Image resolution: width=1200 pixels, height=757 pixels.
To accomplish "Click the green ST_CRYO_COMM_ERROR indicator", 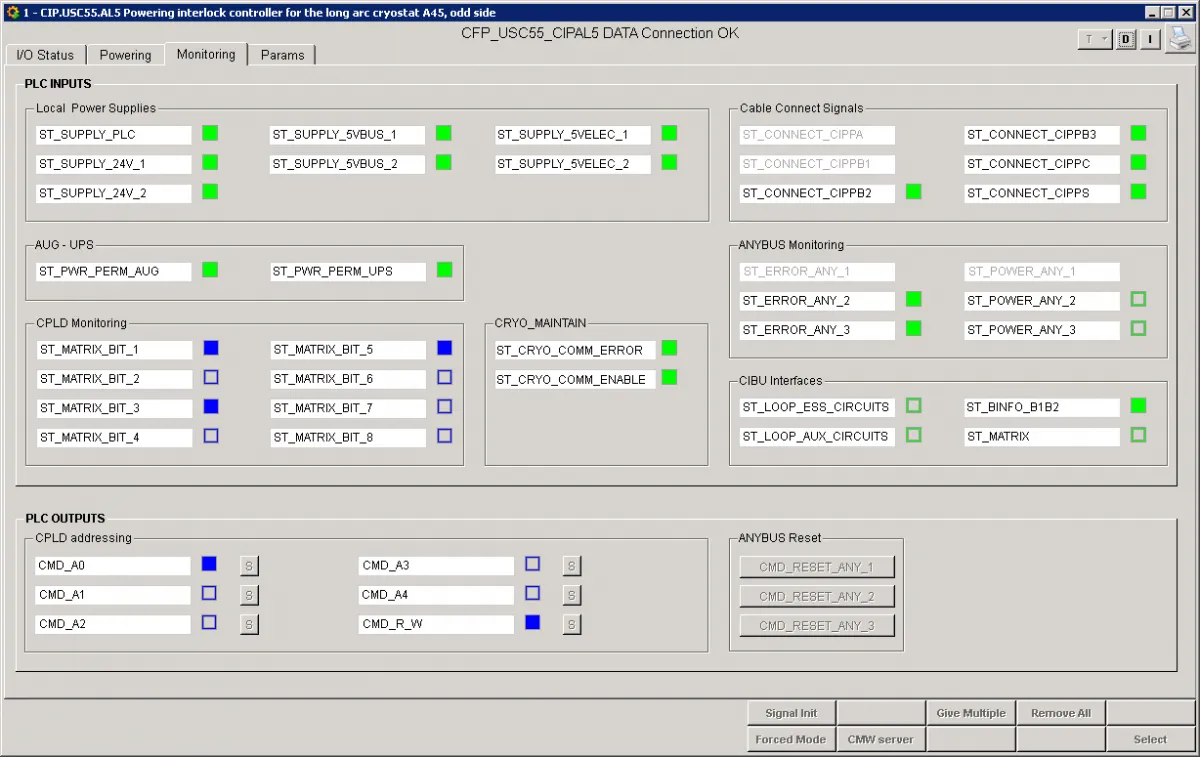I will pos(669,348).
